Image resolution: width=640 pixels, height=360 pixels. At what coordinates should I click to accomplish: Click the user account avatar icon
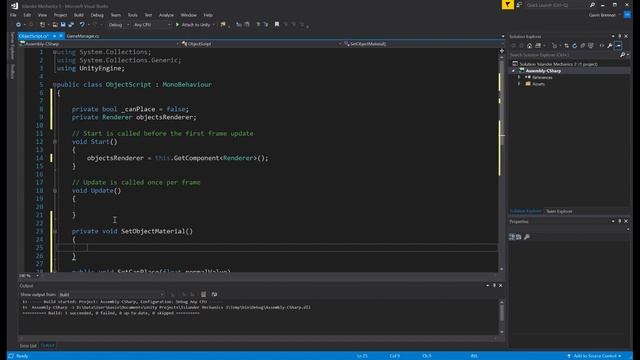(x=627, y=15)
